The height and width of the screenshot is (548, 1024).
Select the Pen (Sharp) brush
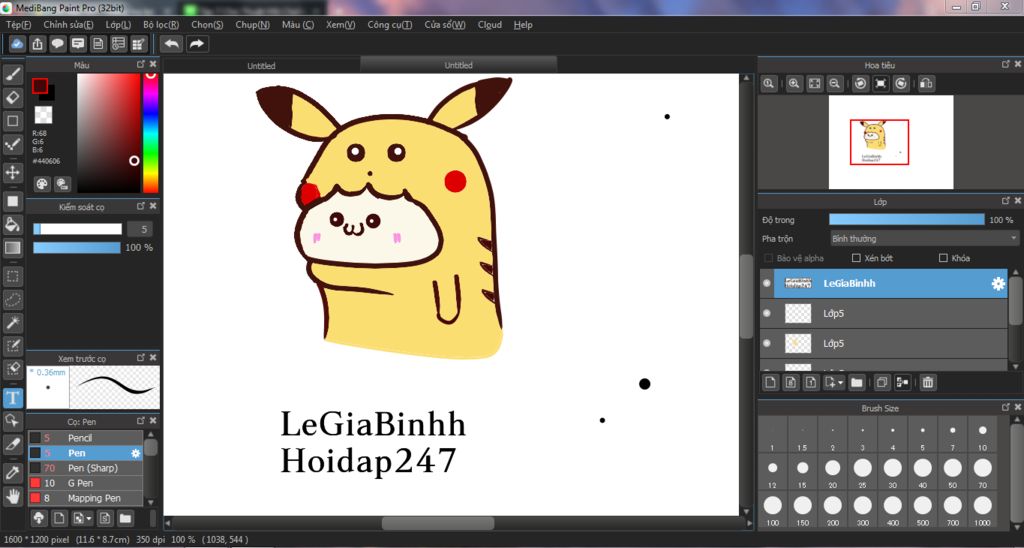[86, 468]
